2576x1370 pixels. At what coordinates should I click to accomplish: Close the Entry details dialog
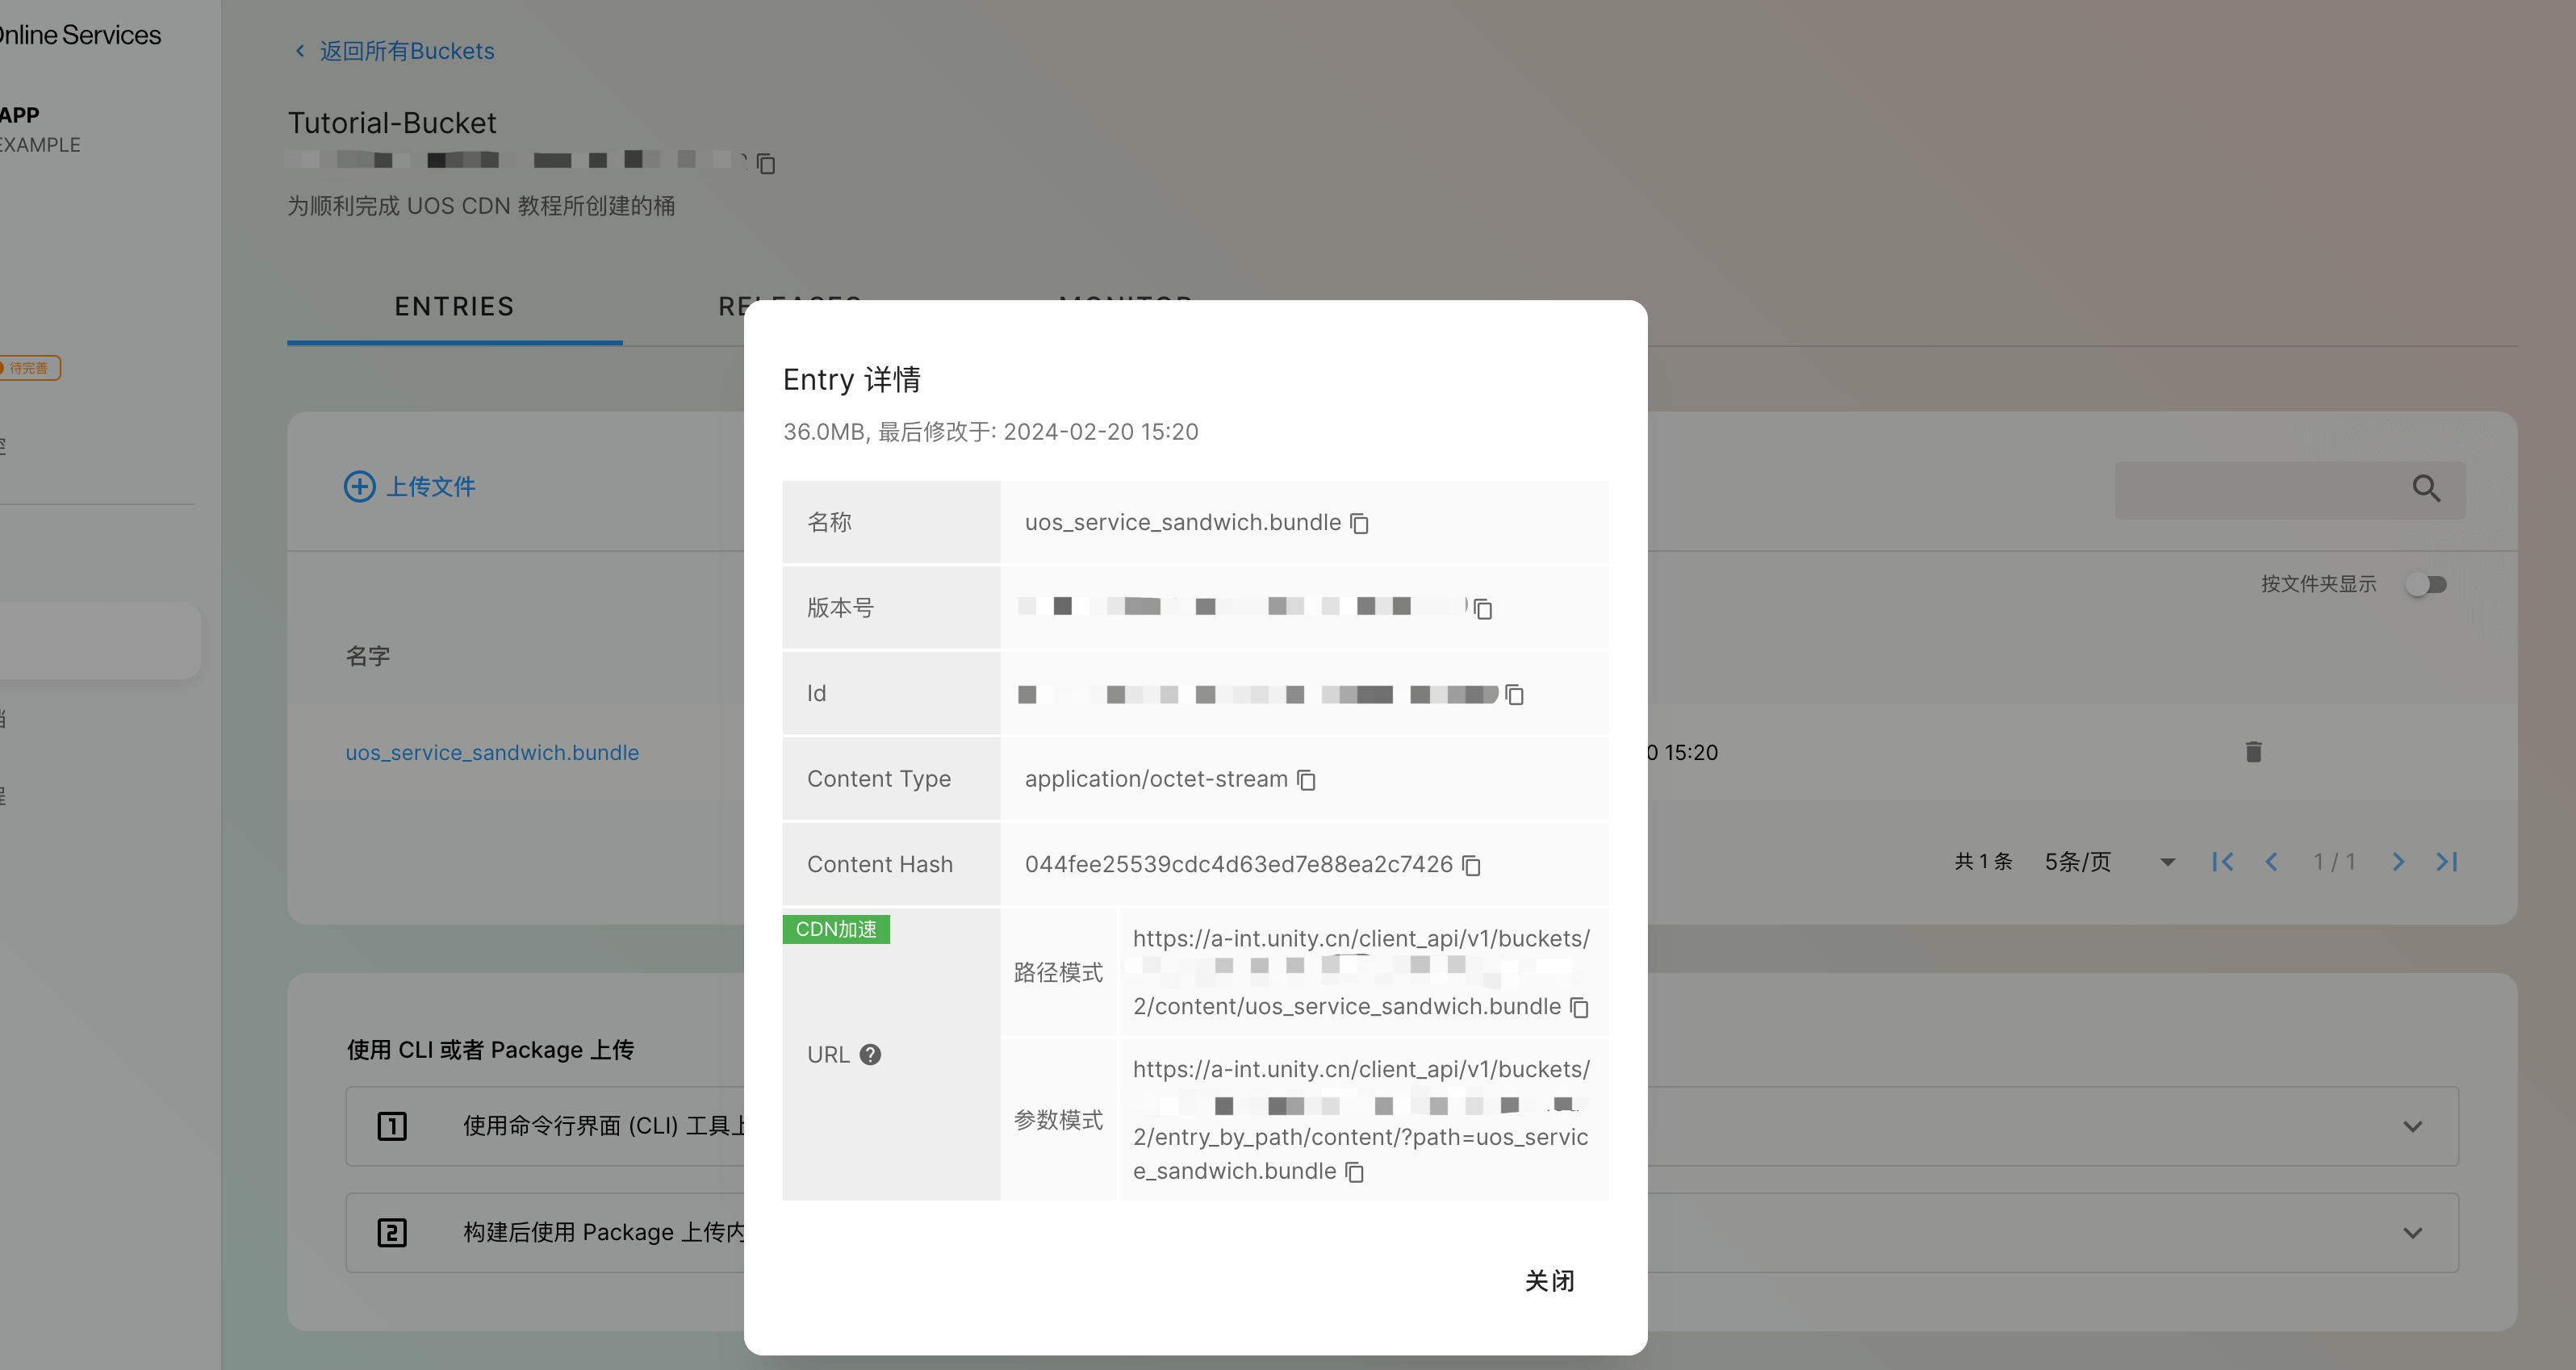click(1549, 1281)
